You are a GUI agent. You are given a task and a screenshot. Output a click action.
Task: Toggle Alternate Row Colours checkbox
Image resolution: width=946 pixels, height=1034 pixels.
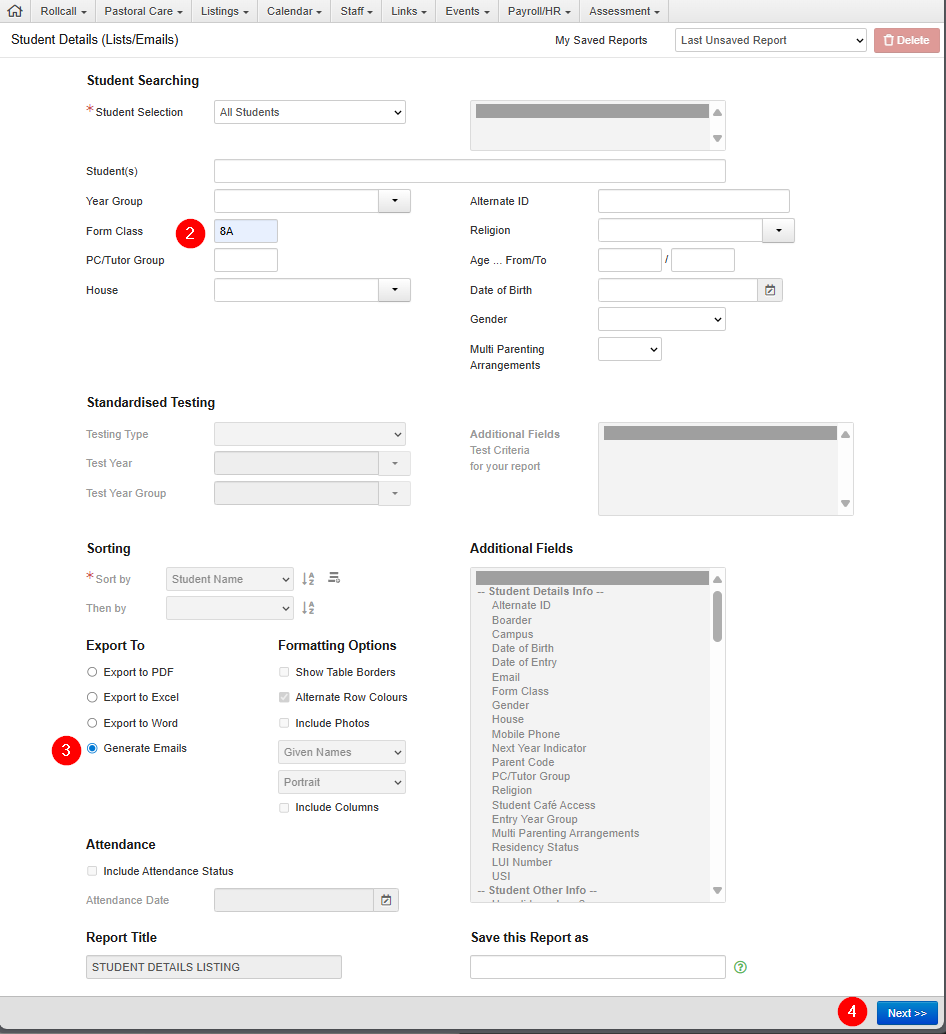[x=284, y=697]
